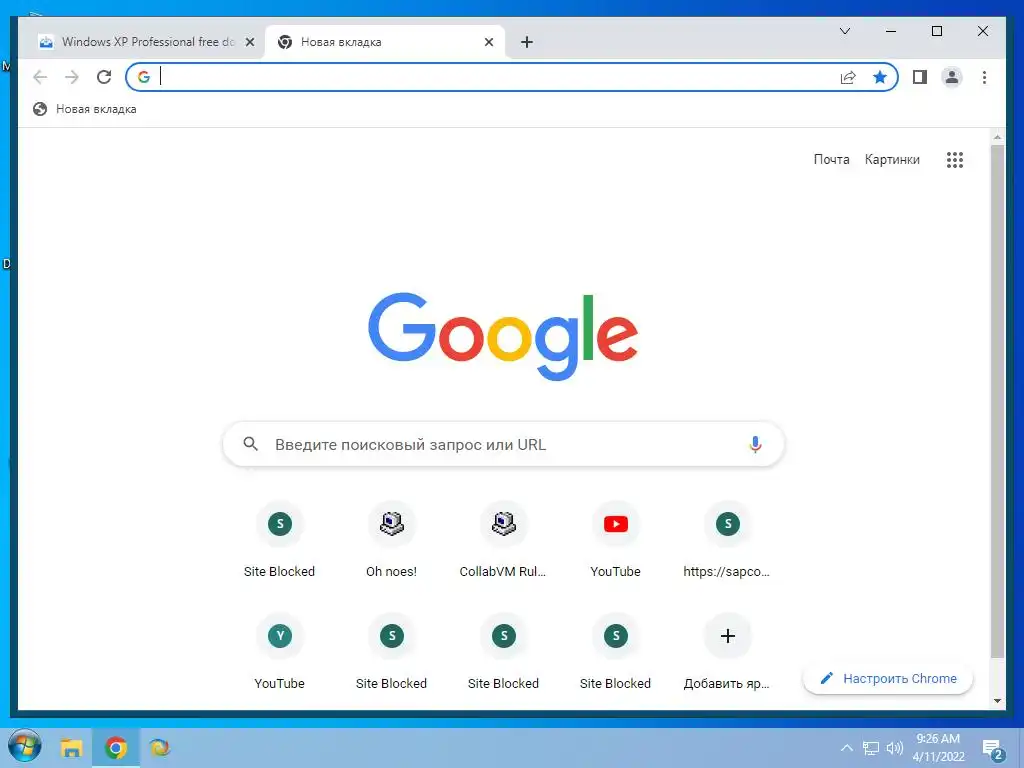Open the Почта link
Viewport: 1024px width, 768px height.
831,159
